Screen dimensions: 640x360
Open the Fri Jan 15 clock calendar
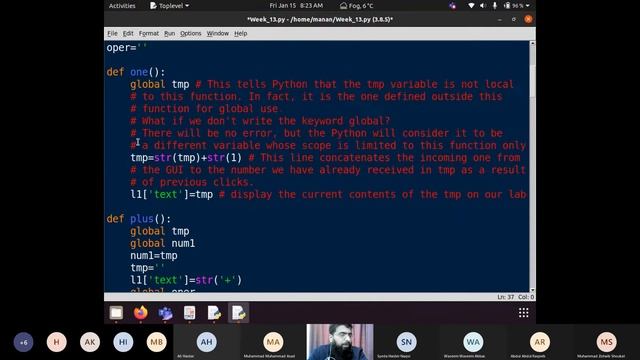[296, 6]
